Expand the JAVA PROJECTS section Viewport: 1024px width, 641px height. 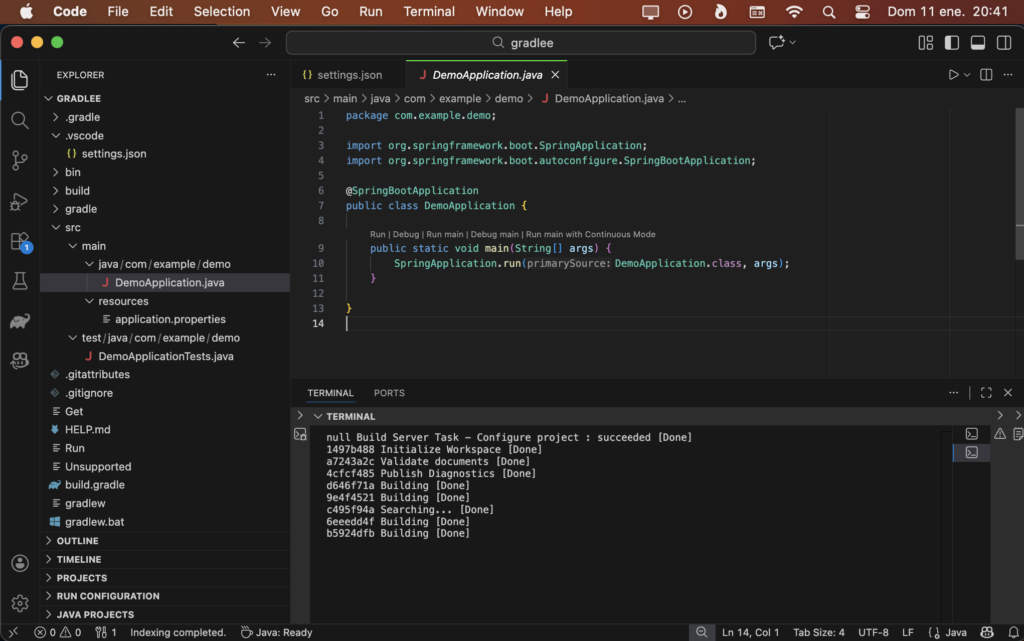95,614
